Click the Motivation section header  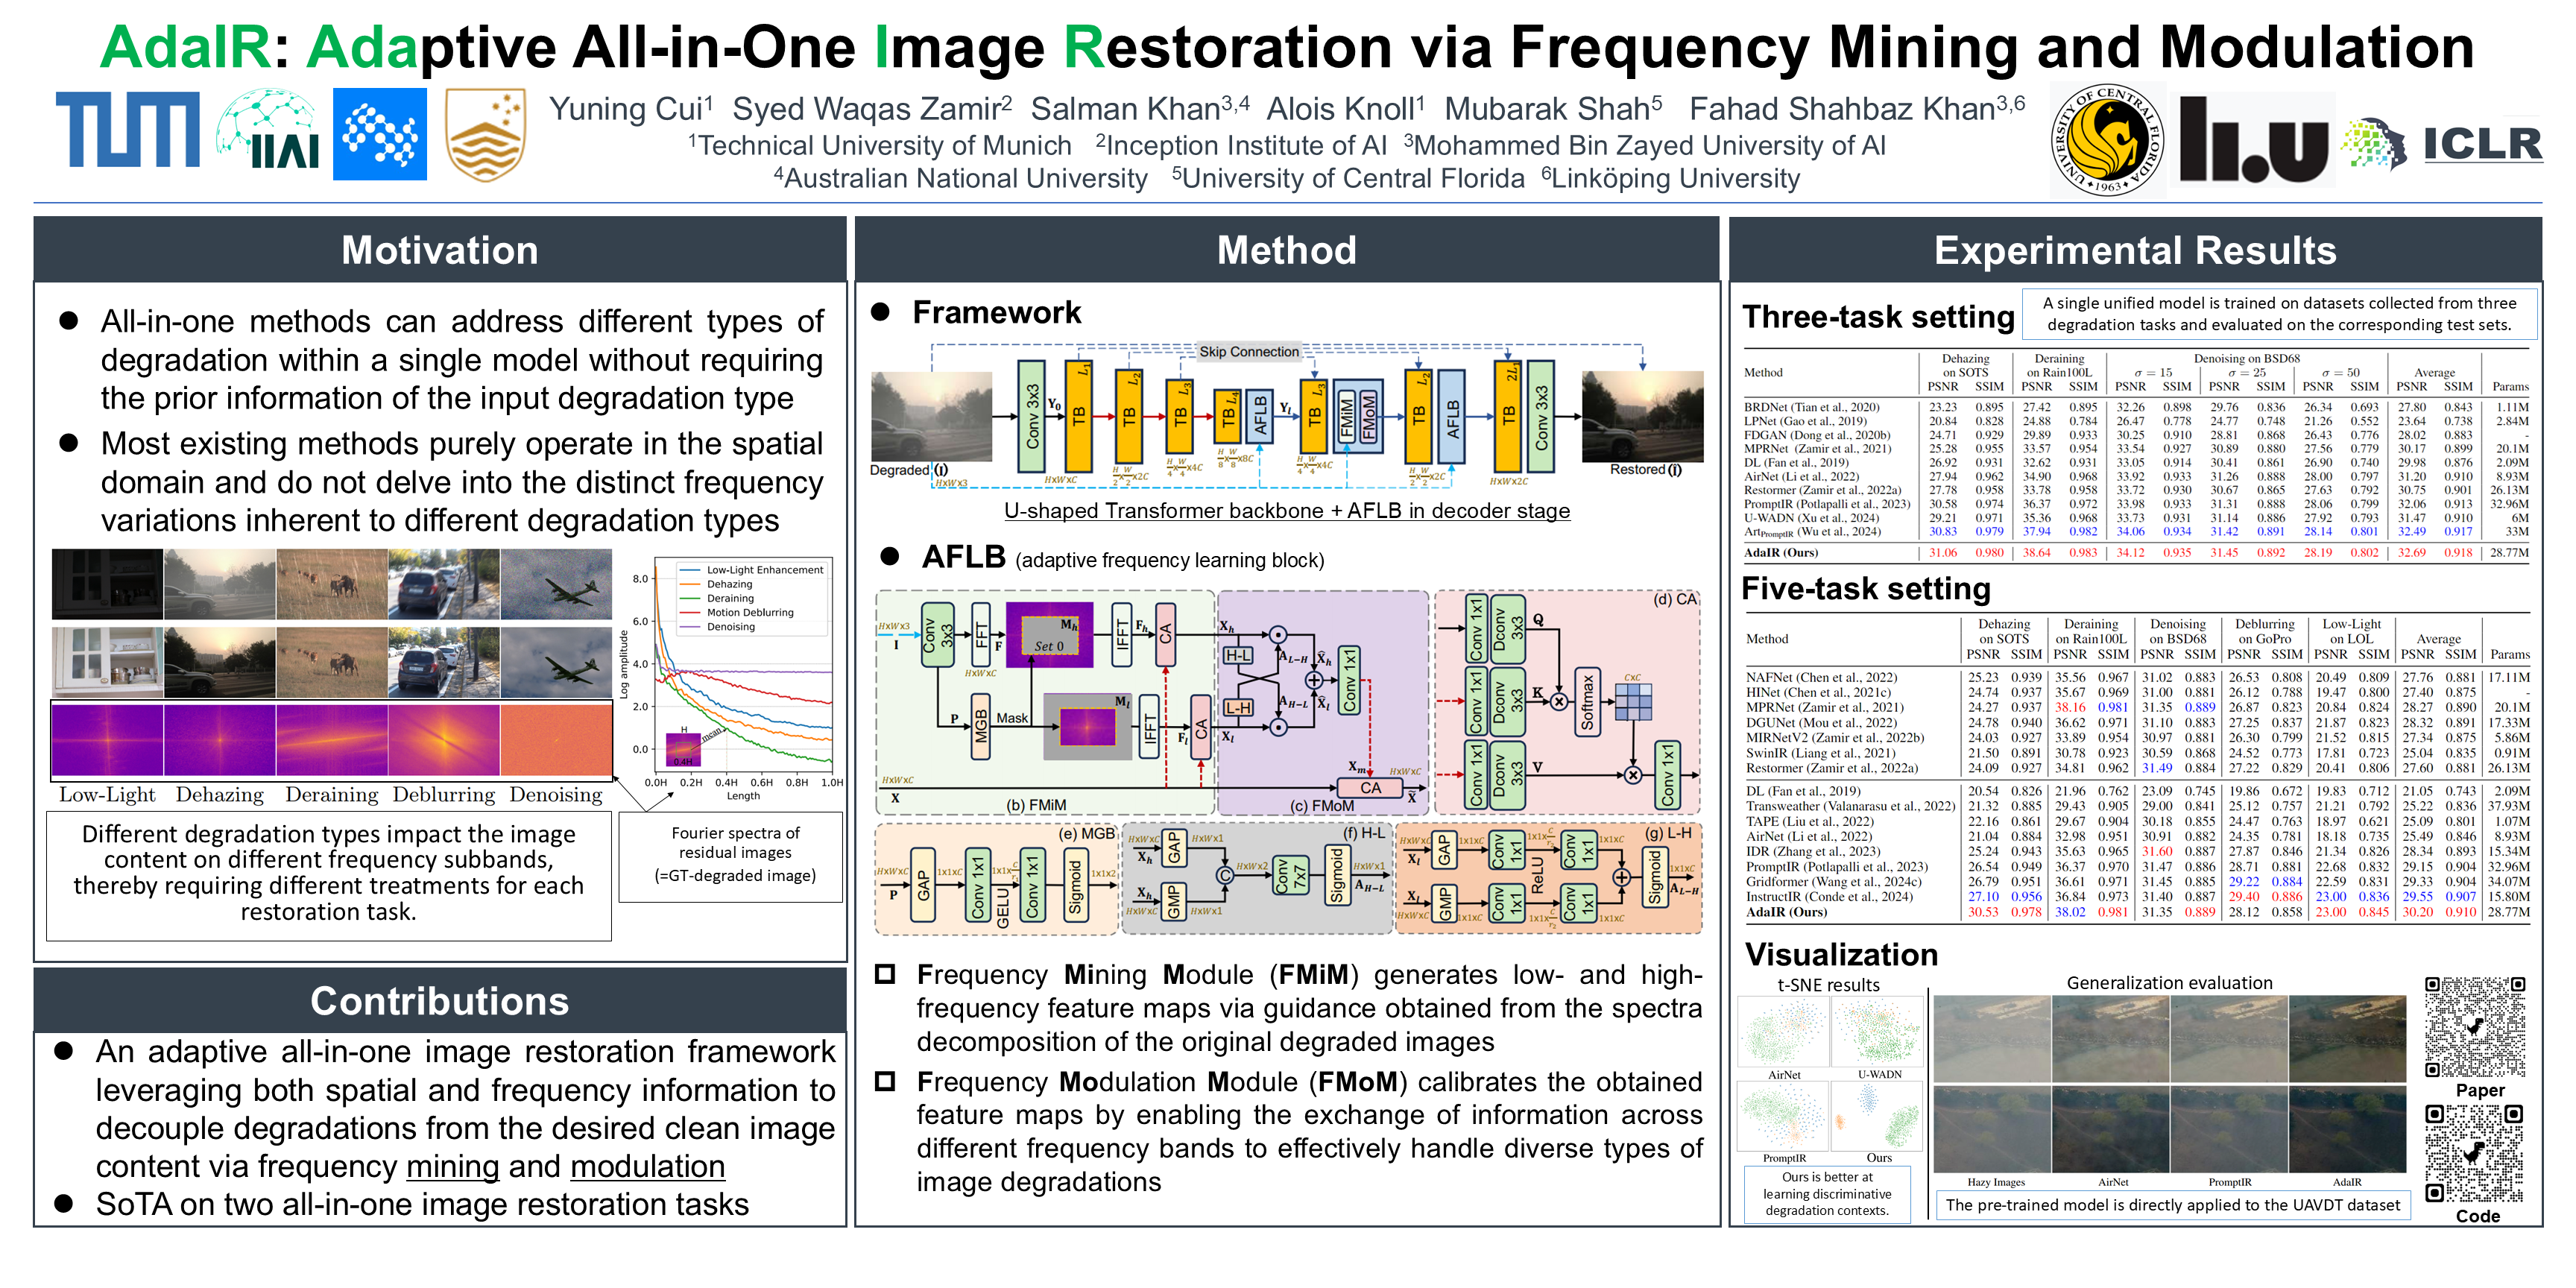(x=440, y=250)
